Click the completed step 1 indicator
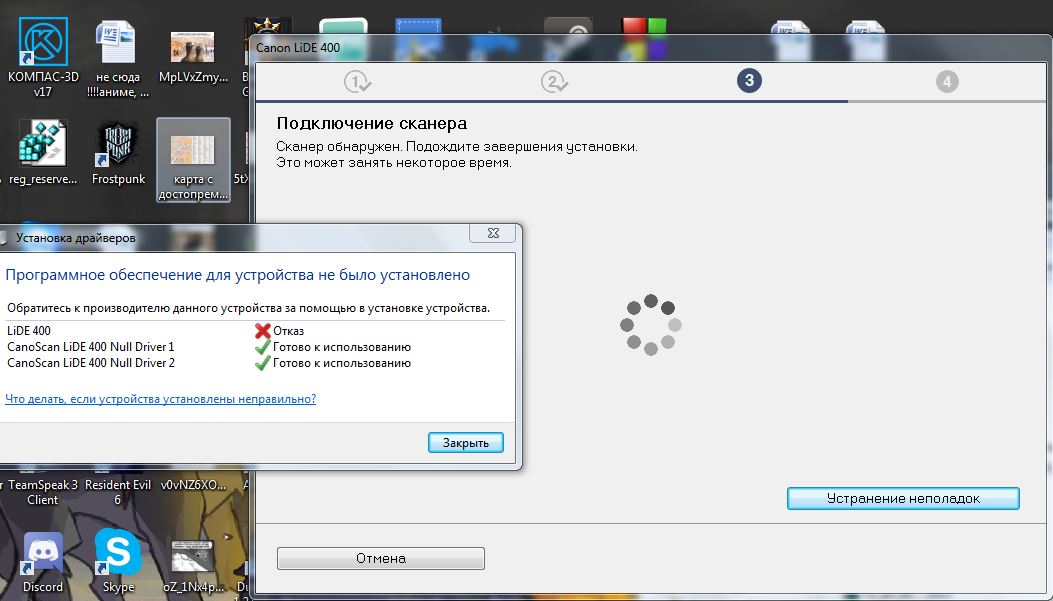This screenshot has width=1053, height=601. (x=357, y=82)
